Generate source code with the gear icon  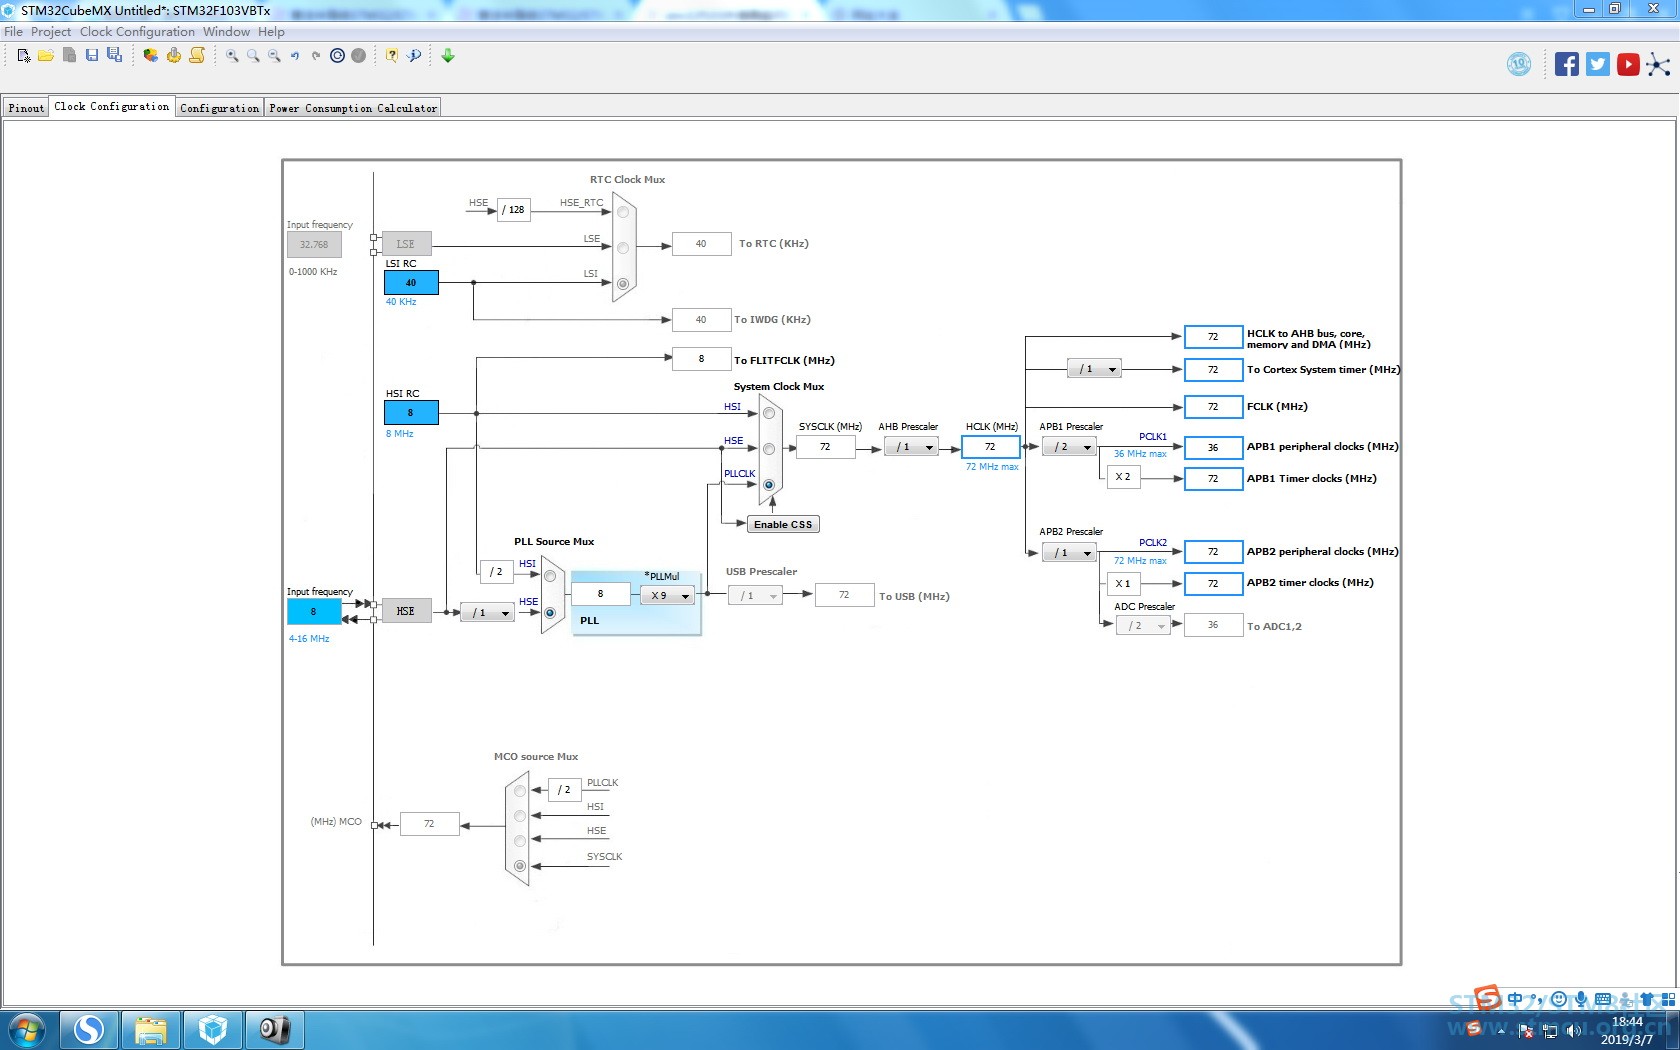(x=174, y=56)
